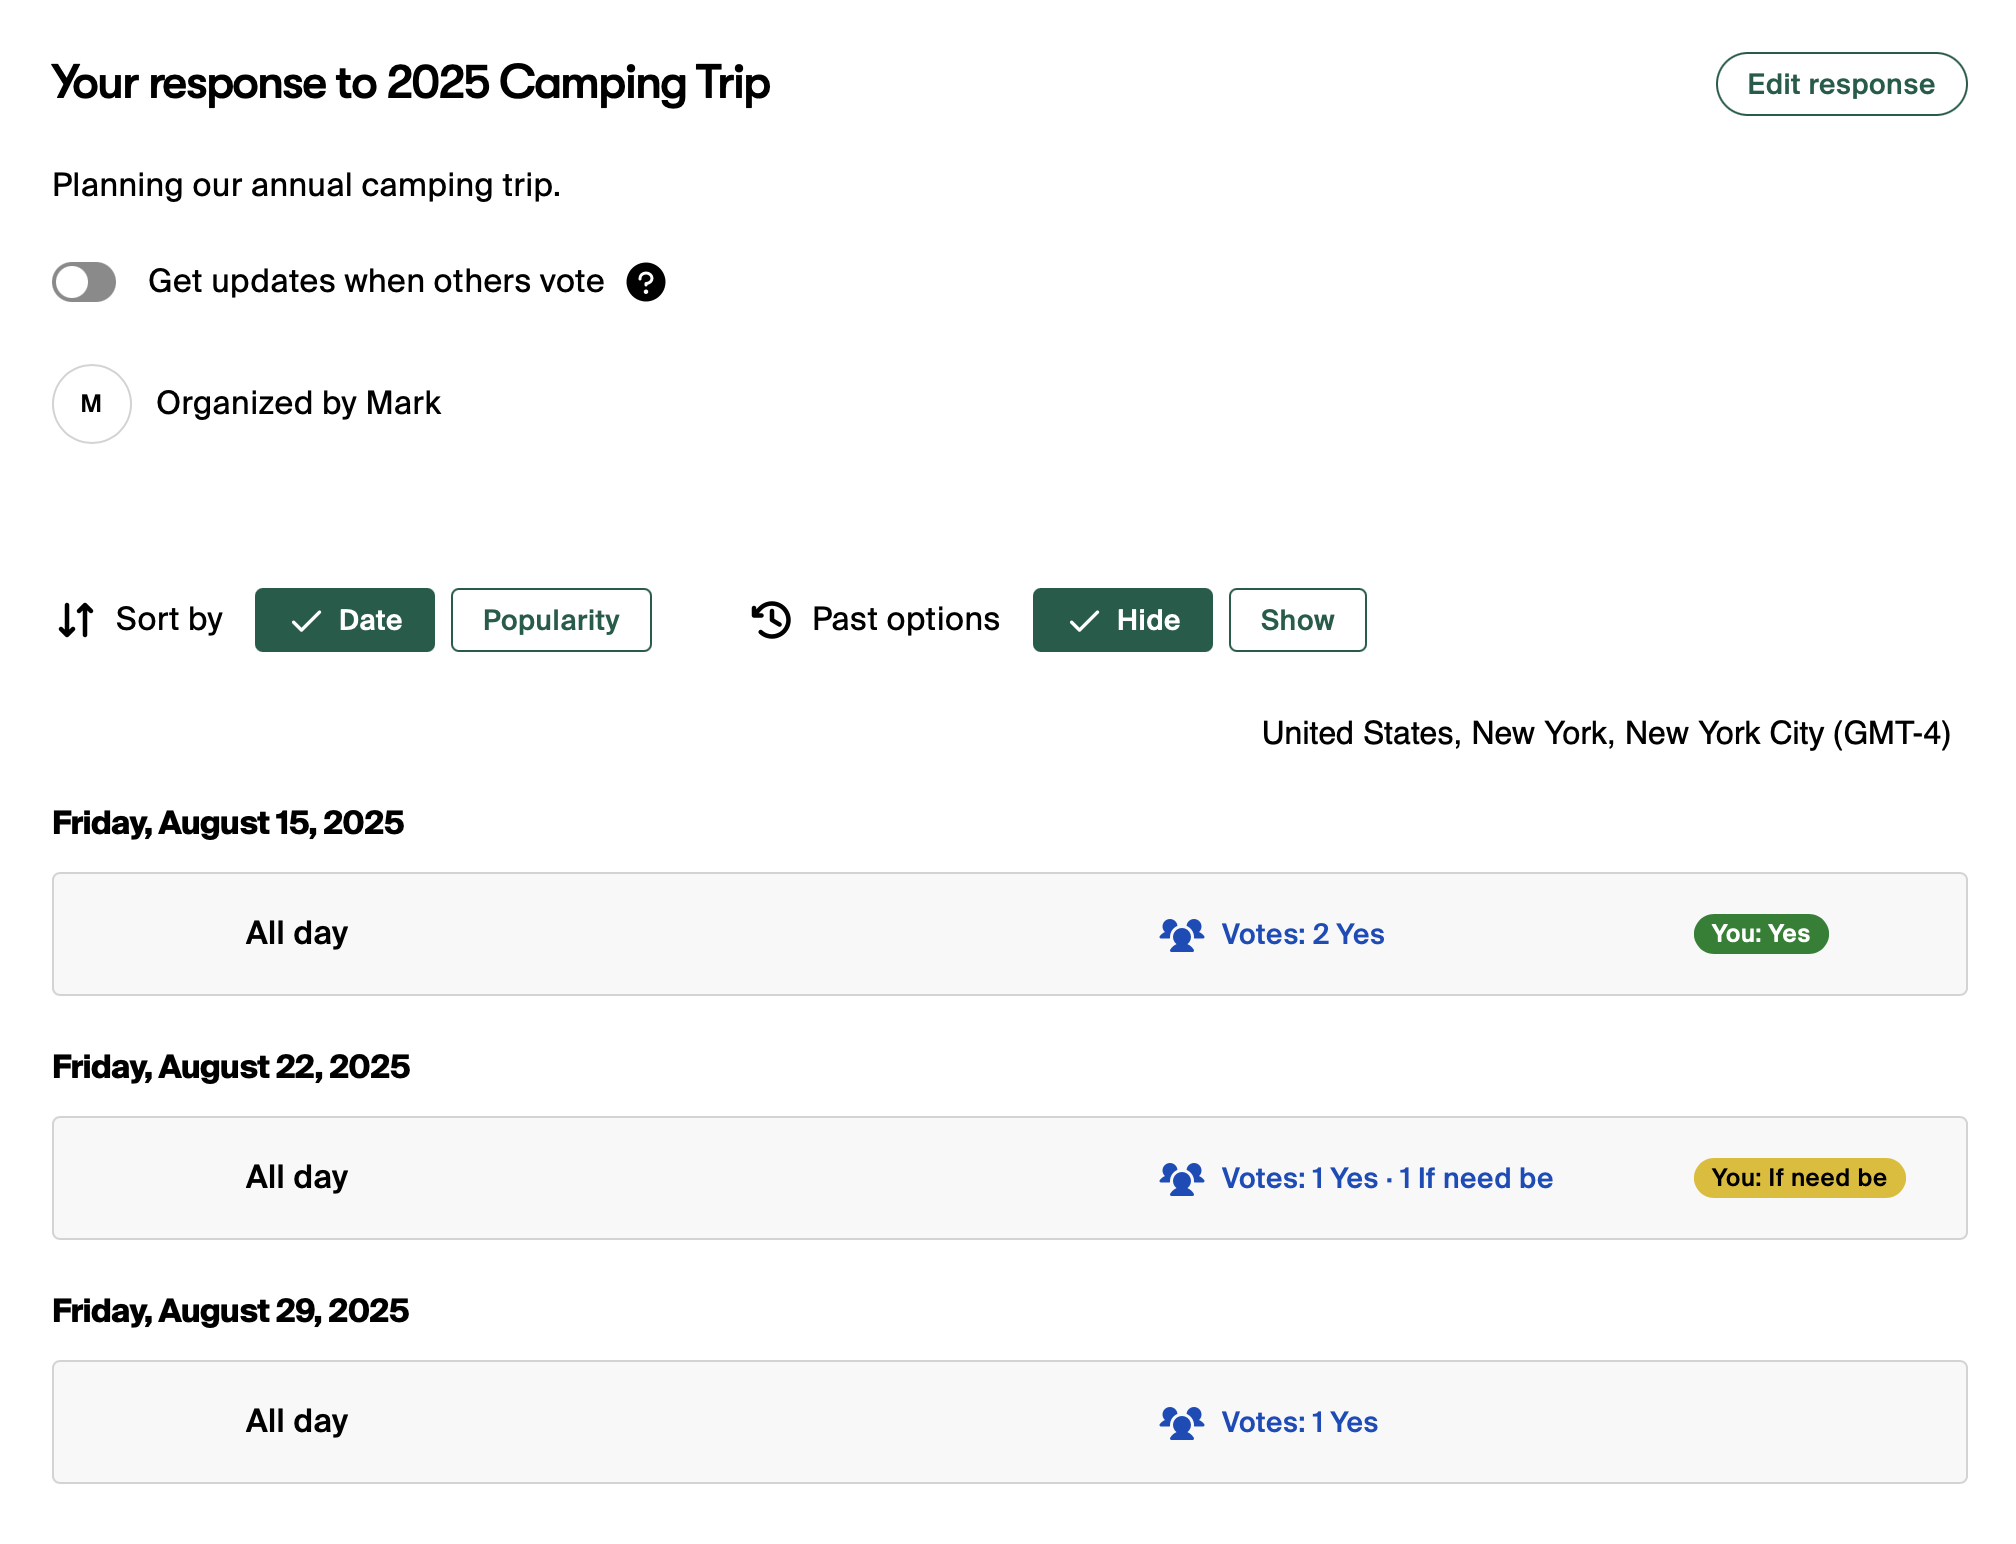The width and height of the screenshot is (2016, 1544).
Task: Click the Edit response button
Action: pyautogui.click(x=1841, y=84)
